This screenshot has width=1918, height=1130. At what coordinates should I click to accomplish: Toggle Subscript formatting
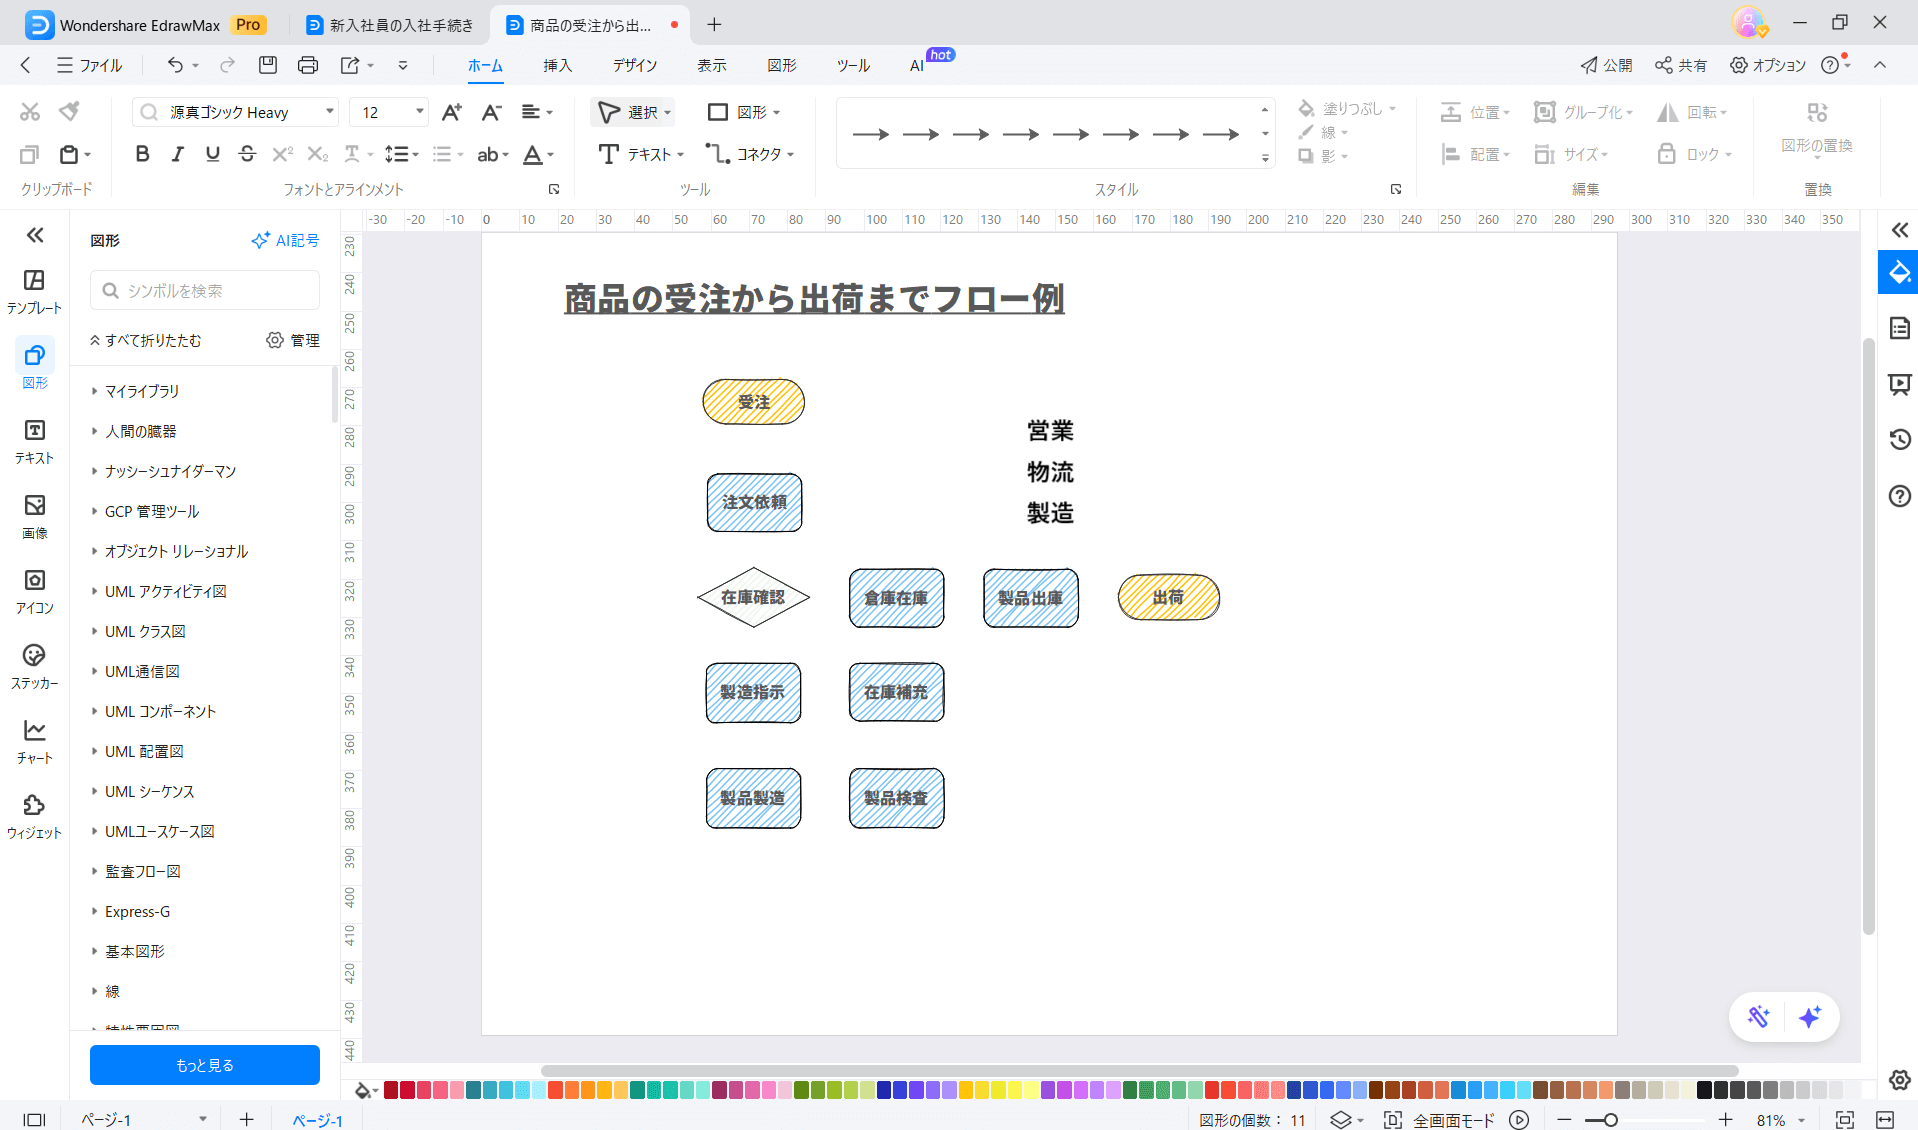click(x=317, y=154)
